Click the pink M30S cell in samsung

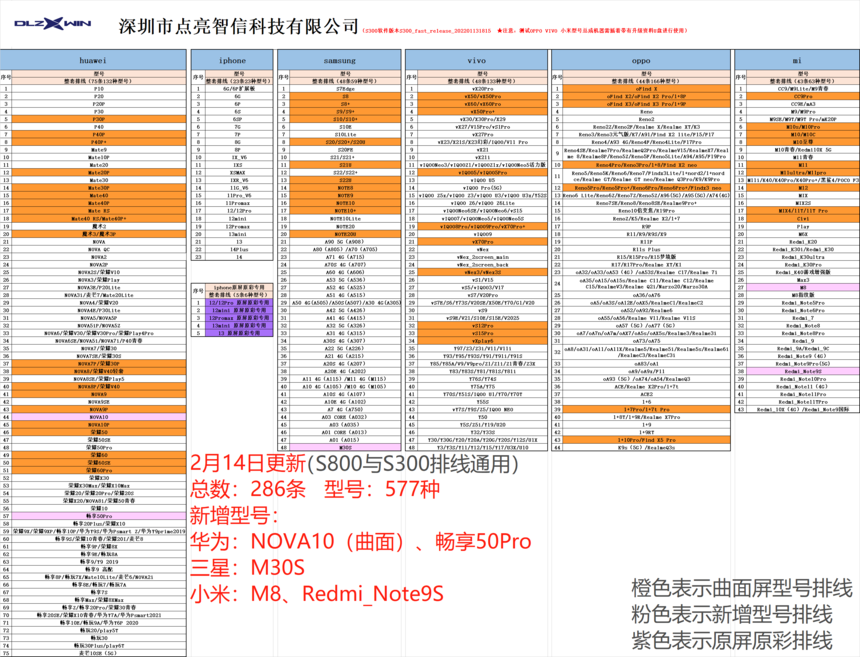pyautogui.click(x=344, y=446)
